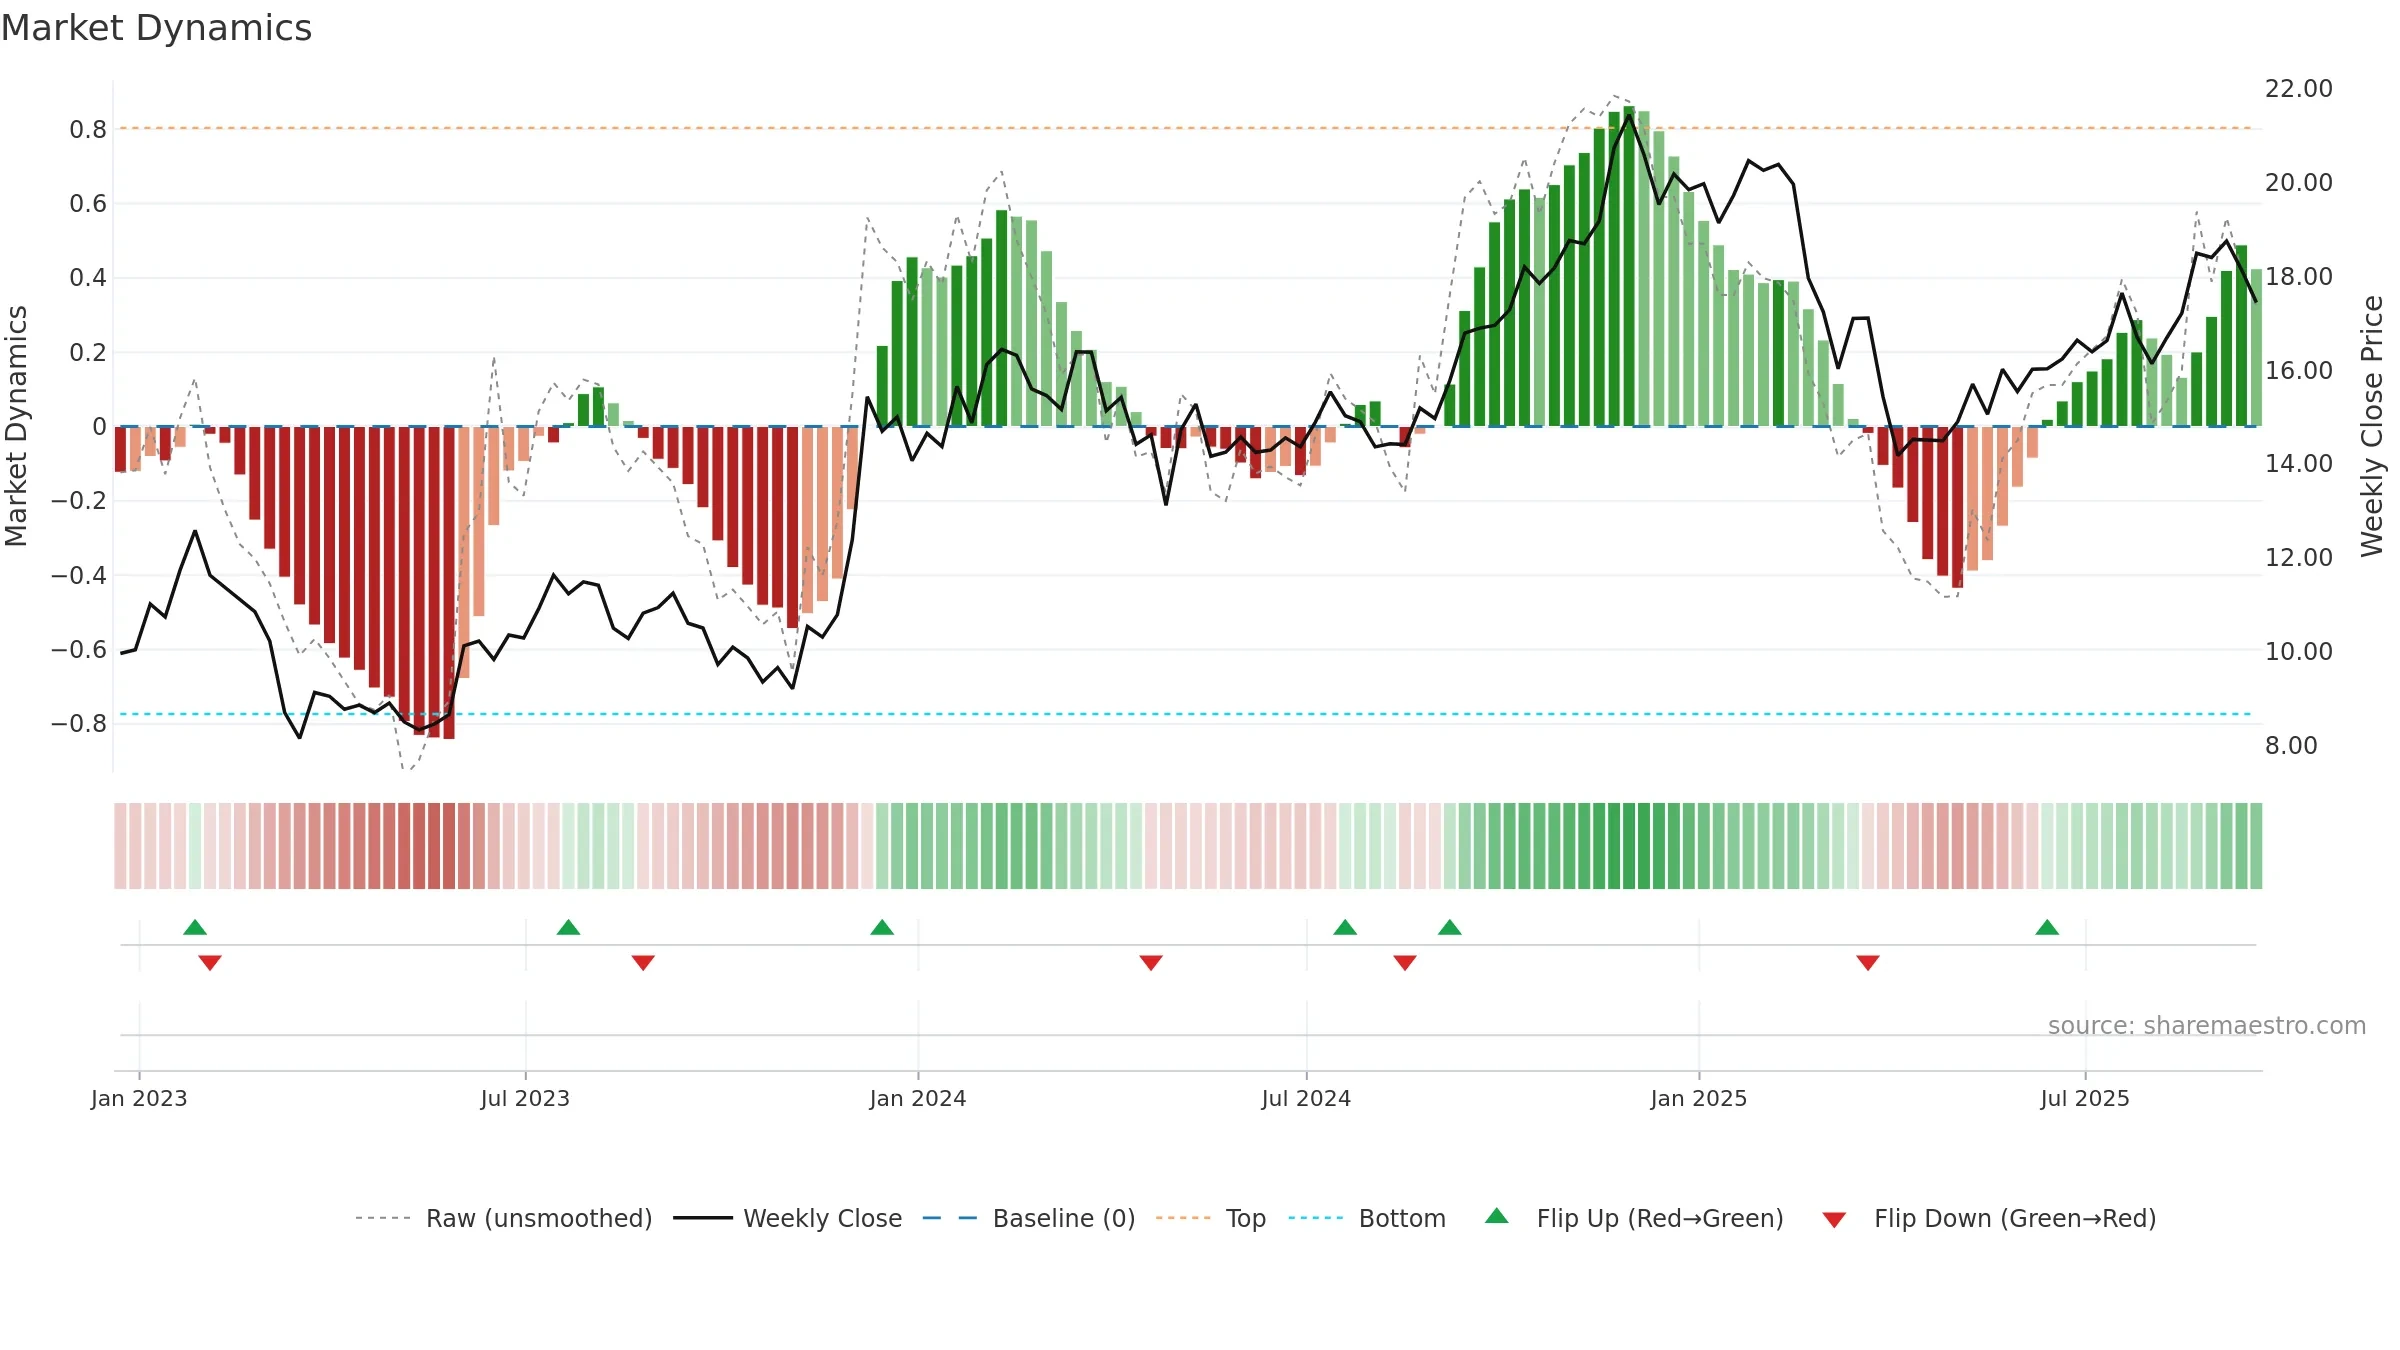This screenshot has height=1350, width=2400.
Task: Select the red flip-down triangle after Jan 2025
Action: coord(1868,963)
